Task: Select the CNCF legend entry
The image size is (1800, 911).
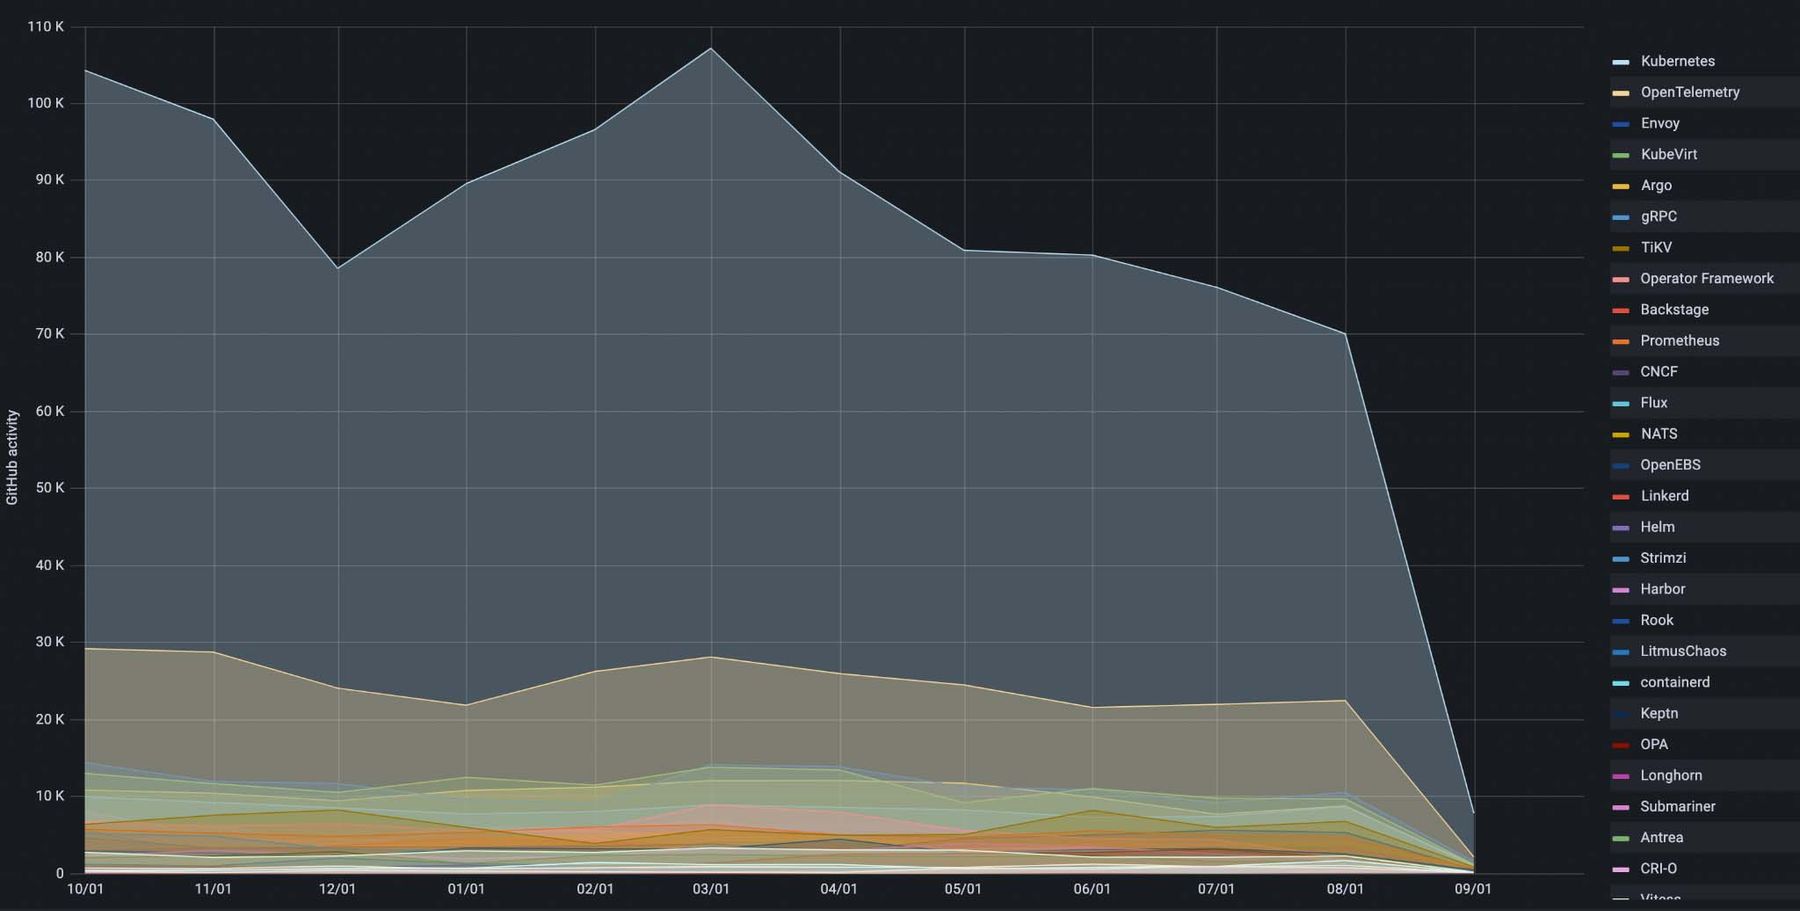Action: tap(1658, 371)
